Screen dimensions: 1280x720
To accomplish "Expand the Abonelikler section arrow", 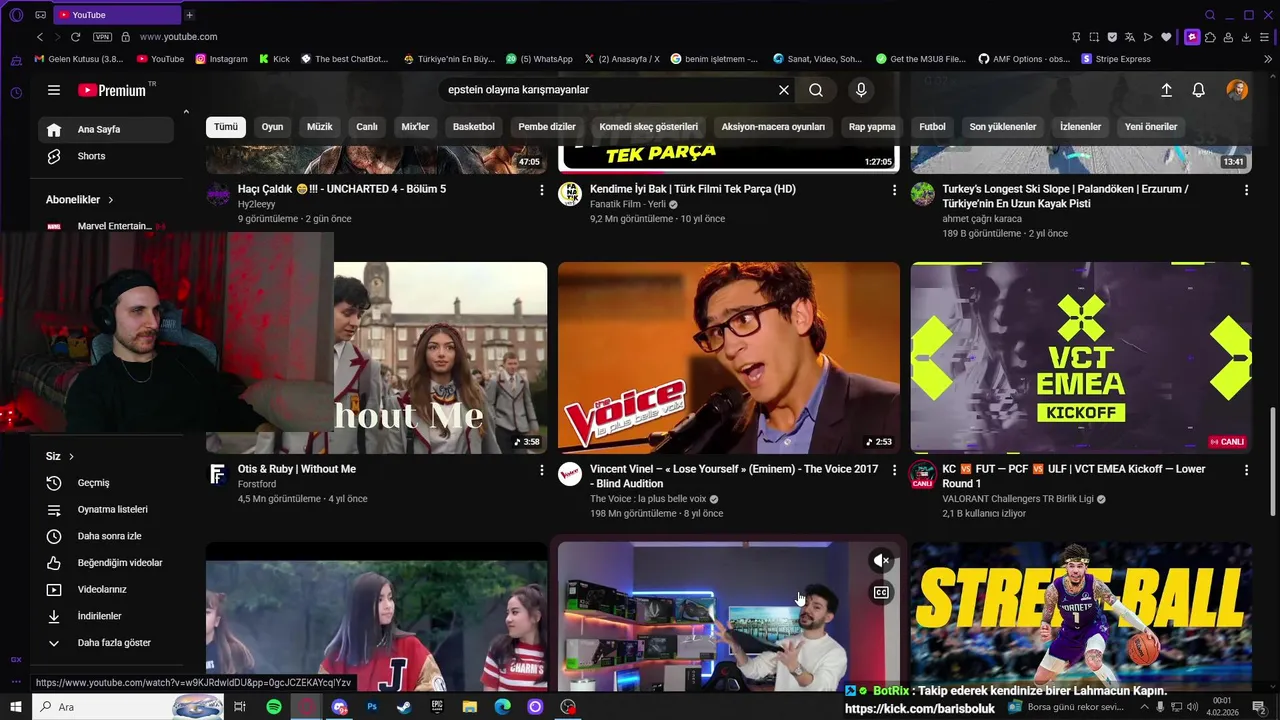I will point(111,200).
